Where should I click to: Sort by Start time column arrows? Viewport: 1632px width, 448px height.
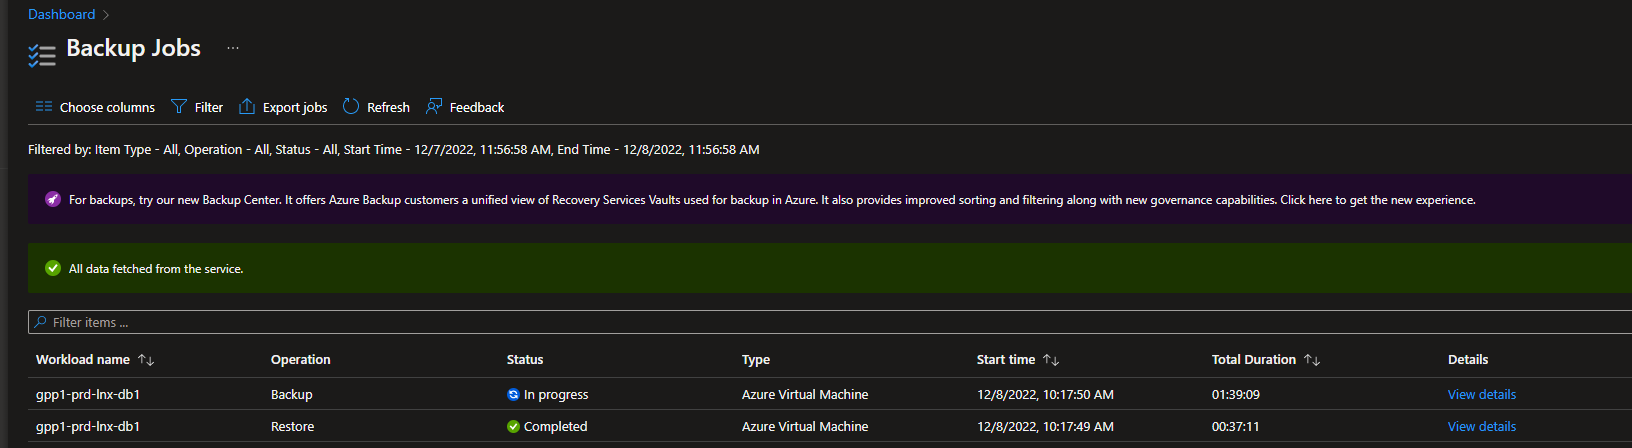[x=1051, y=360]
